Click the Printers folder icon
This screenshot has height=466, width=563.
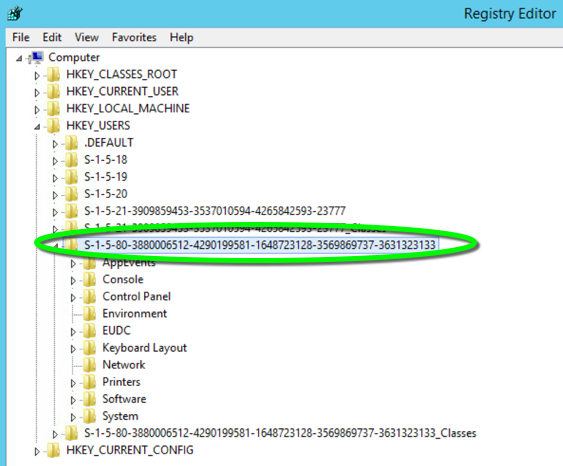click(x=89, y=382)
